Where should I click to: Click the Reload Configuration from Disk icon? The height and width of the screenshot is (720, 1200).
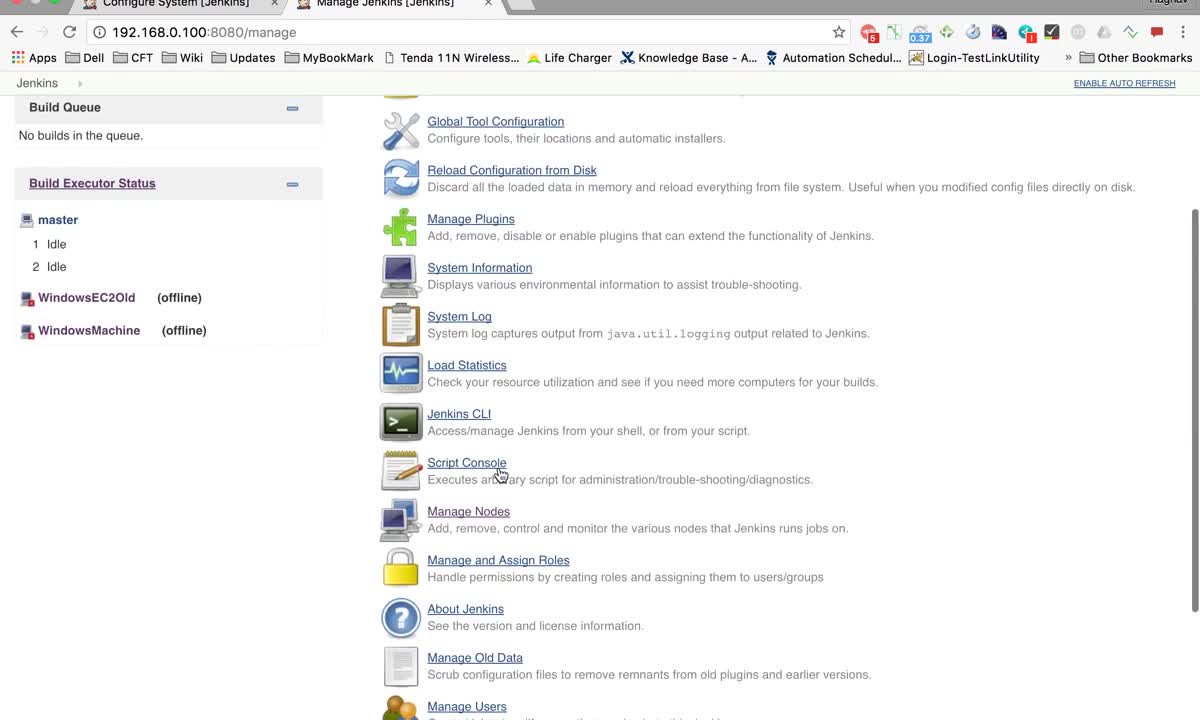click(x=401, y=179)
